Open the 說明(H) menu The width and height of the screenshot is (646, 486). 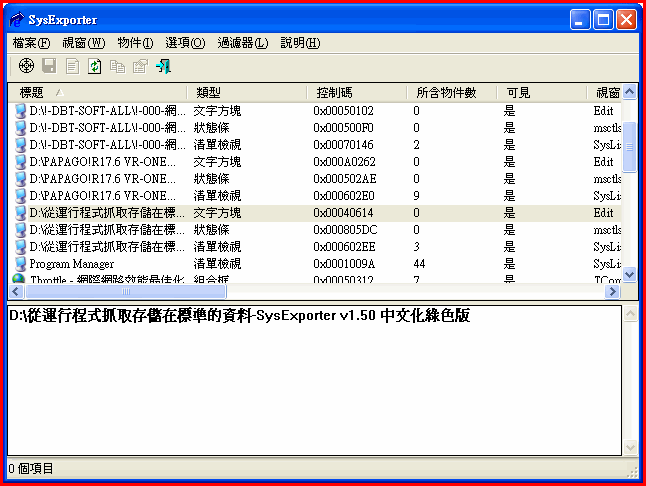300,43
